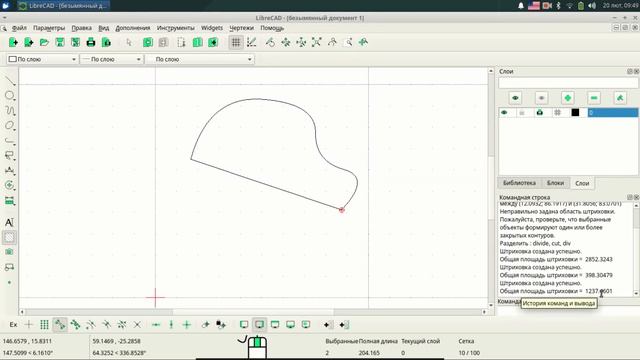Click the canvas horizontal scrollbar

click(x=253, y=312)
